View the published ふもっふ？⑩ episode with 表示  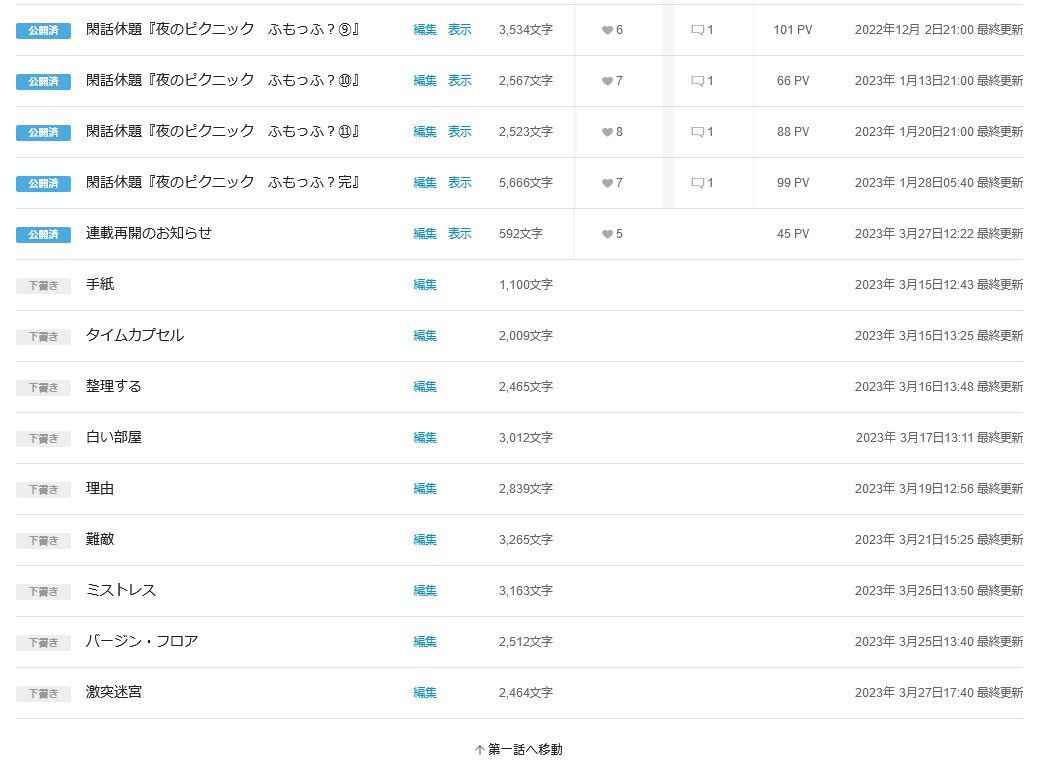[459, 81]
